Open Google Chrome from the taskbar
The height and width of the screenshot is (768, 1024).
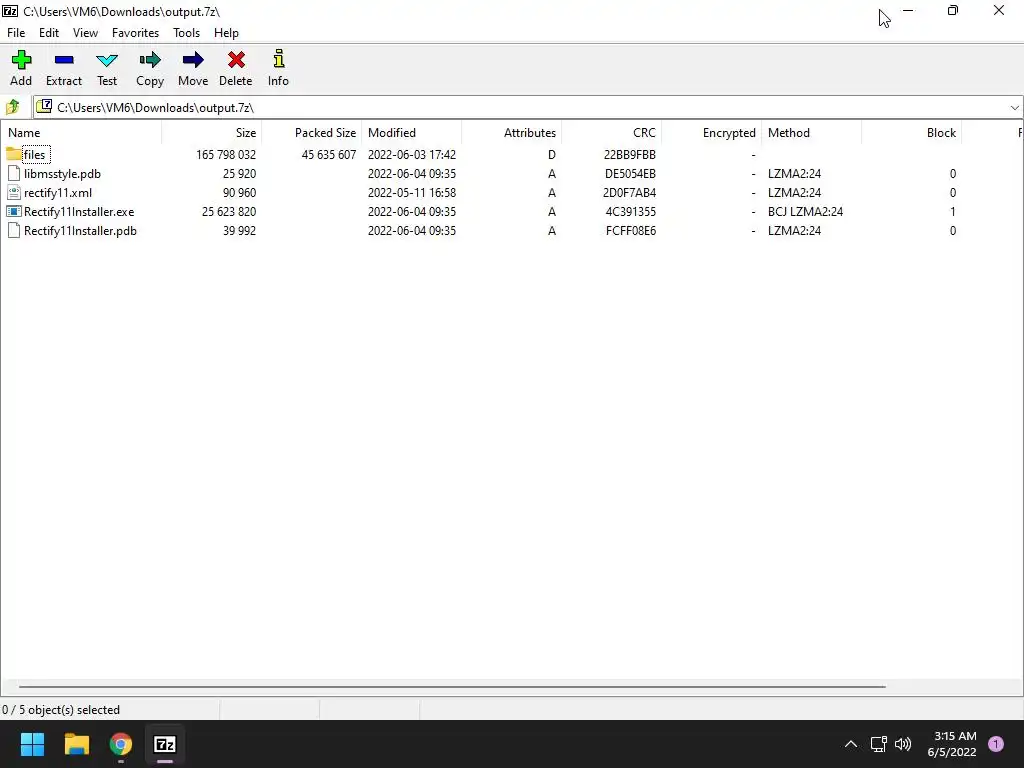(121, 744)
